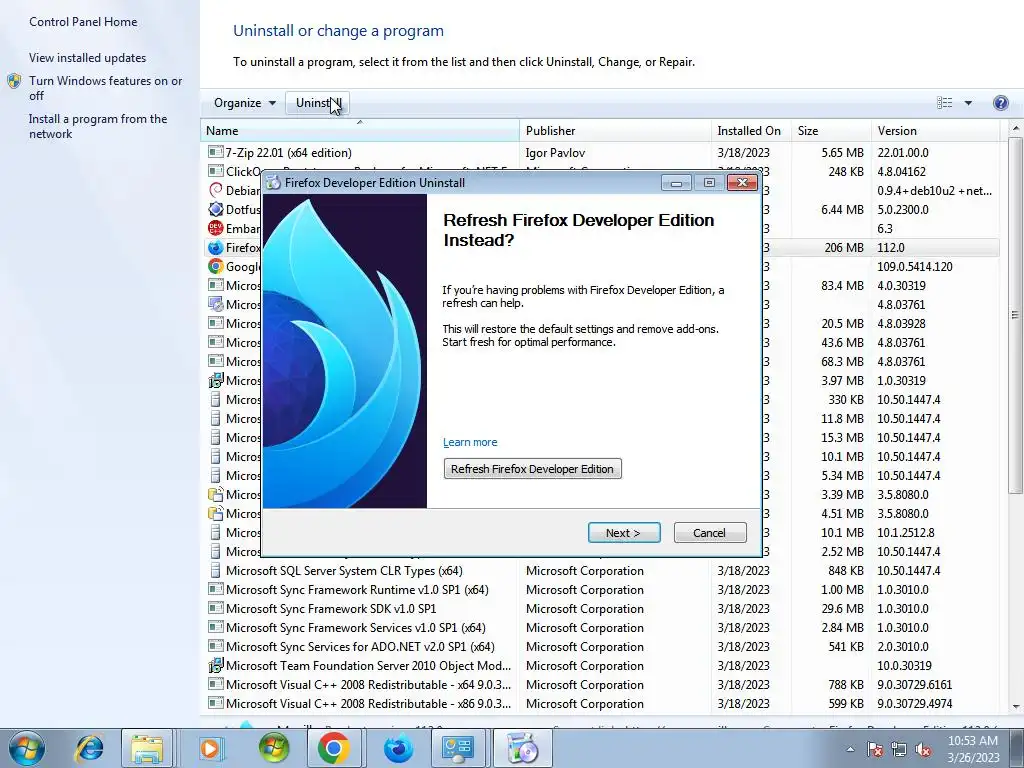Minimize the Firefox Developer Edition Uninstall dialog
Image resolution: width=1024 pixels, height=768 pixels.
[x=676, y=183]
